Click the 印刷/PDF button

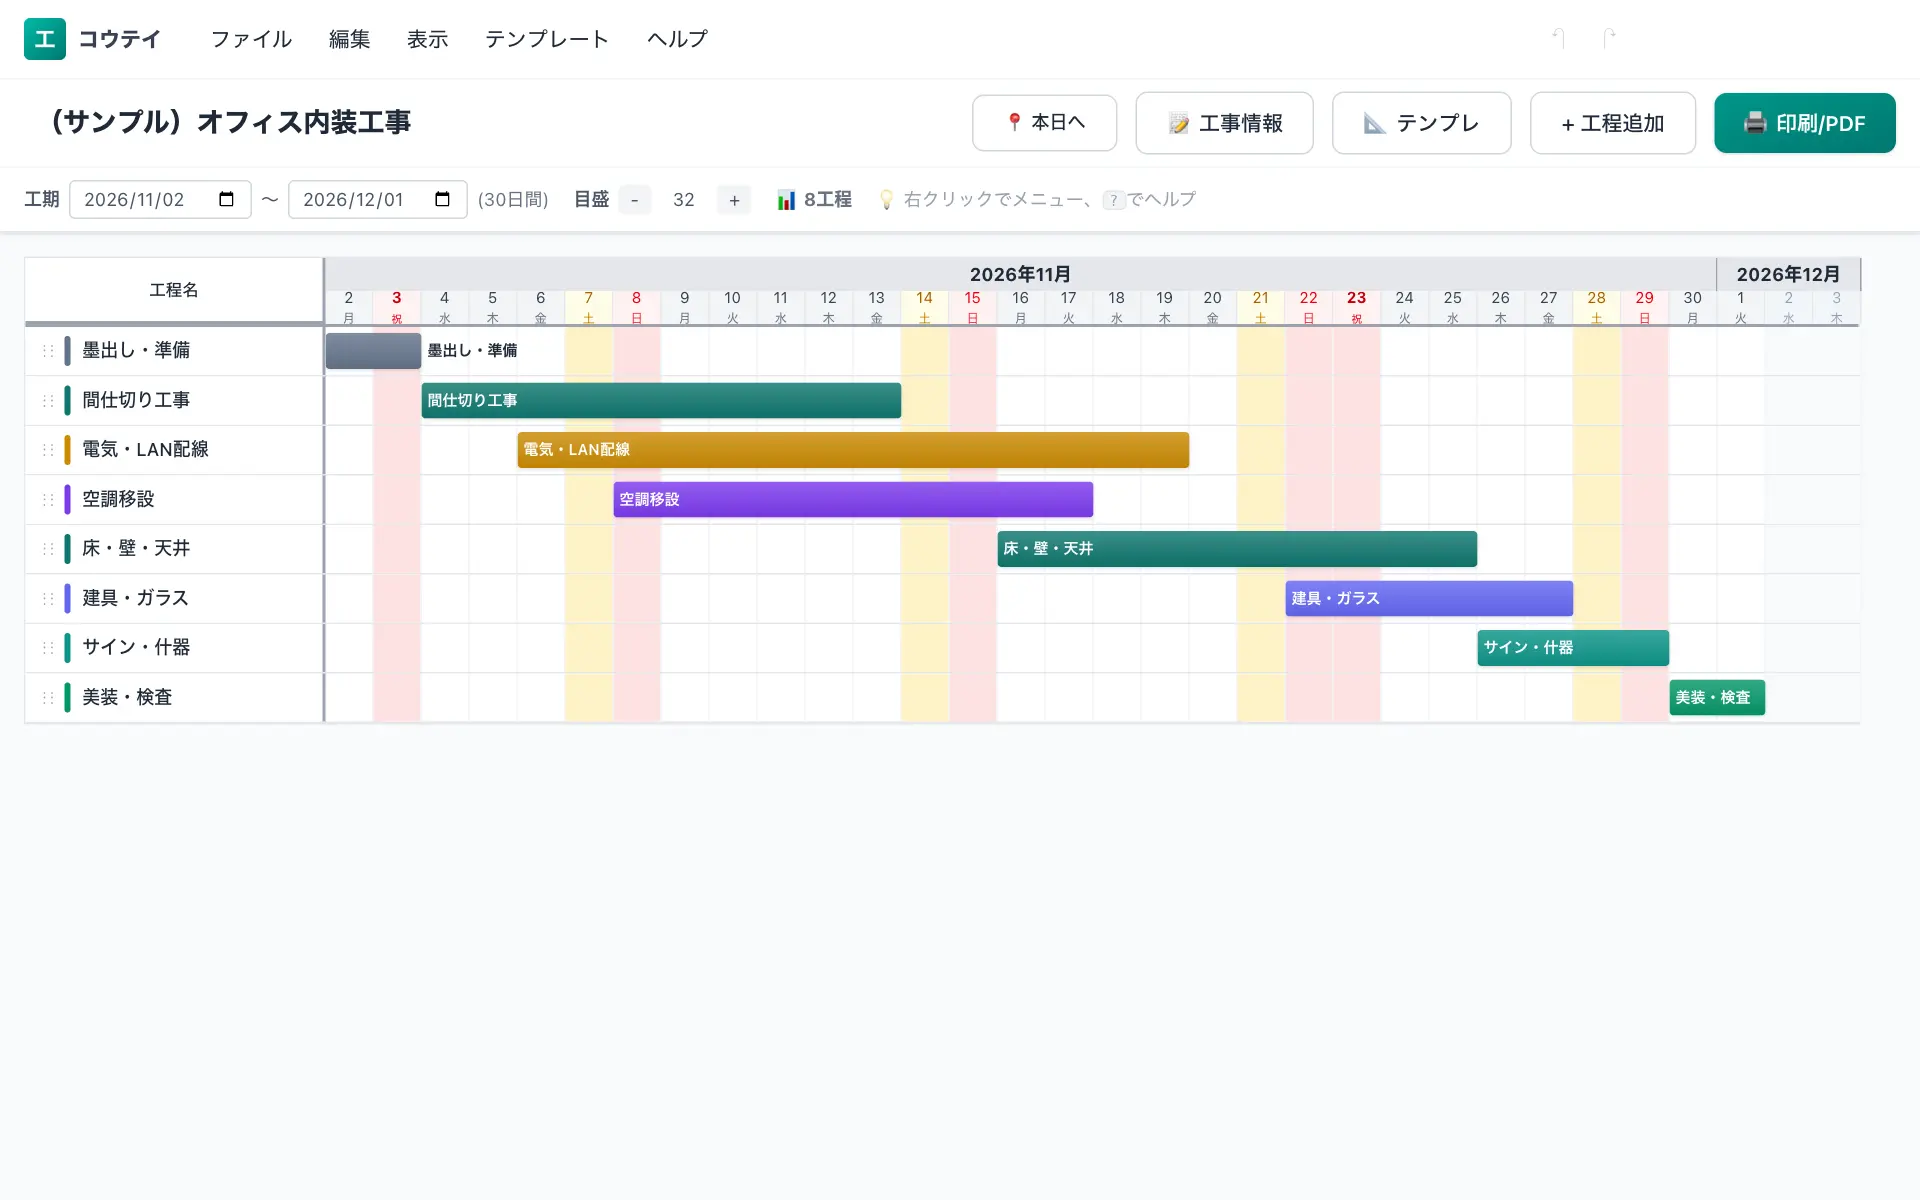1805,123
